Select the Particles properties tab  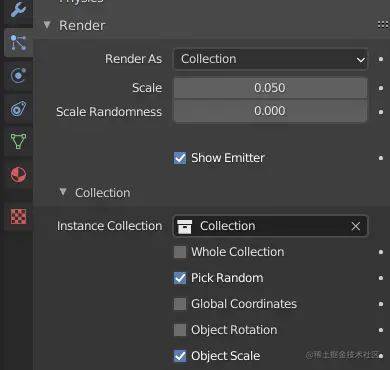18,43
